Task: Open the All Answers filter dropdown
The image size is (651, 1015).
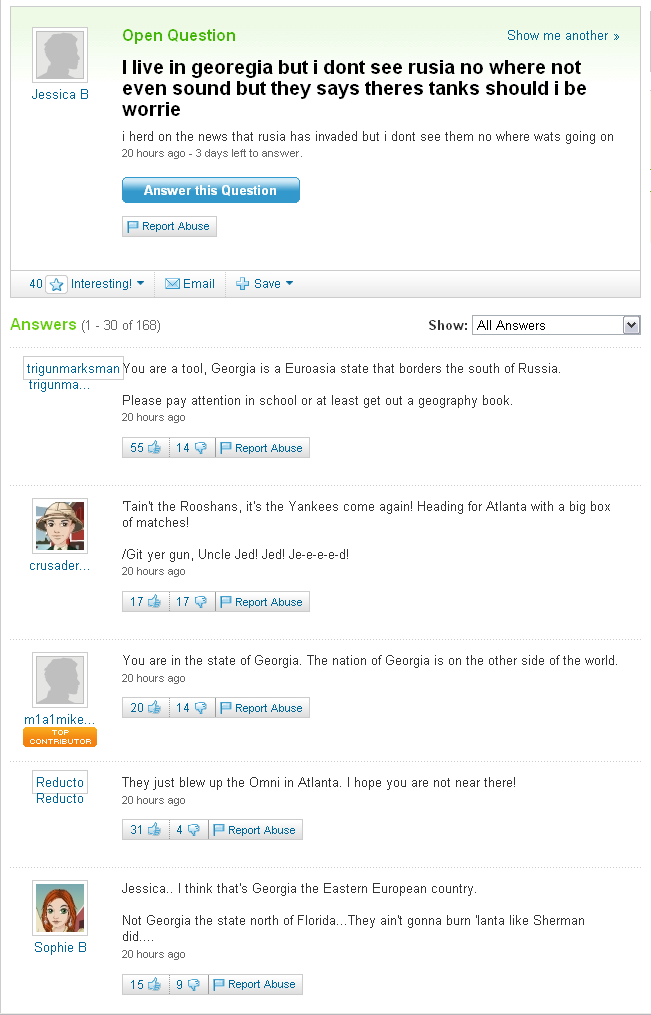Action: (556, 325)
